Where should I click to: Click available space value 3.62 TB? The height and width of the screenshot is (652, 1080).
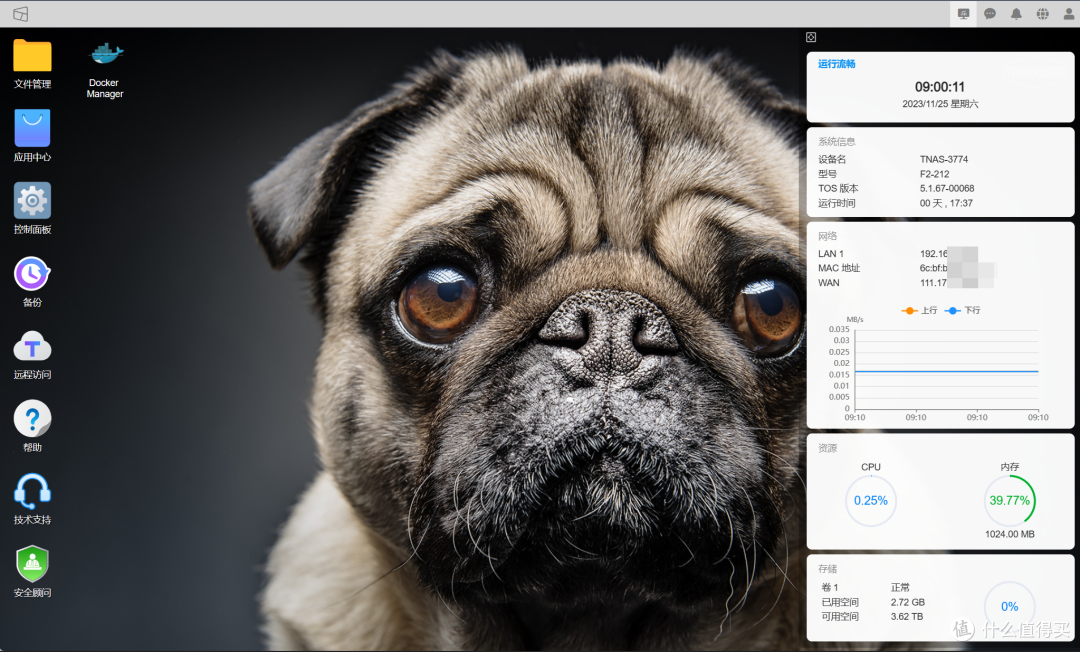point(906,617)
